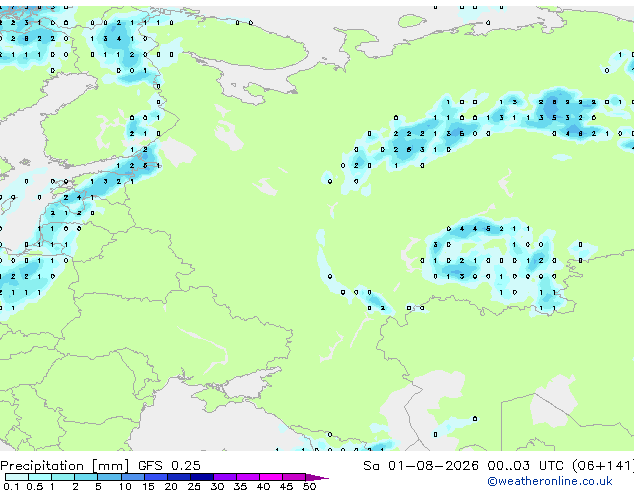This screenshot has width=634, height=490.
Task: Click the above-50 mm legend arrow tip
Action: 317,477
